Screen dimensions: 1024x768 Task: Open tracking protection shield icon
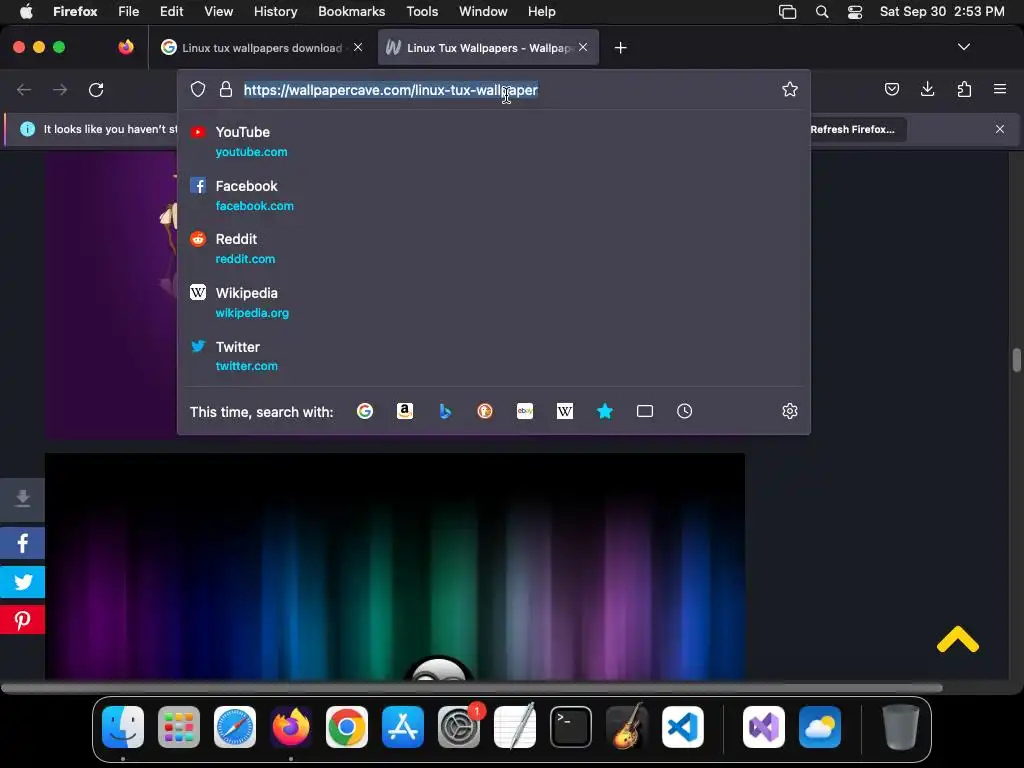click(x=198, y=89)
